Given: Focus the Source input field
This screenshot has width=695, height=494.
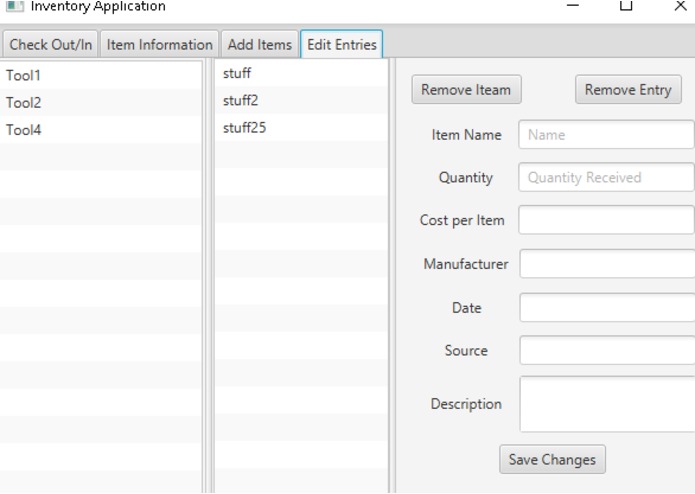Looking at the screenshot, I should pos(607,350).
